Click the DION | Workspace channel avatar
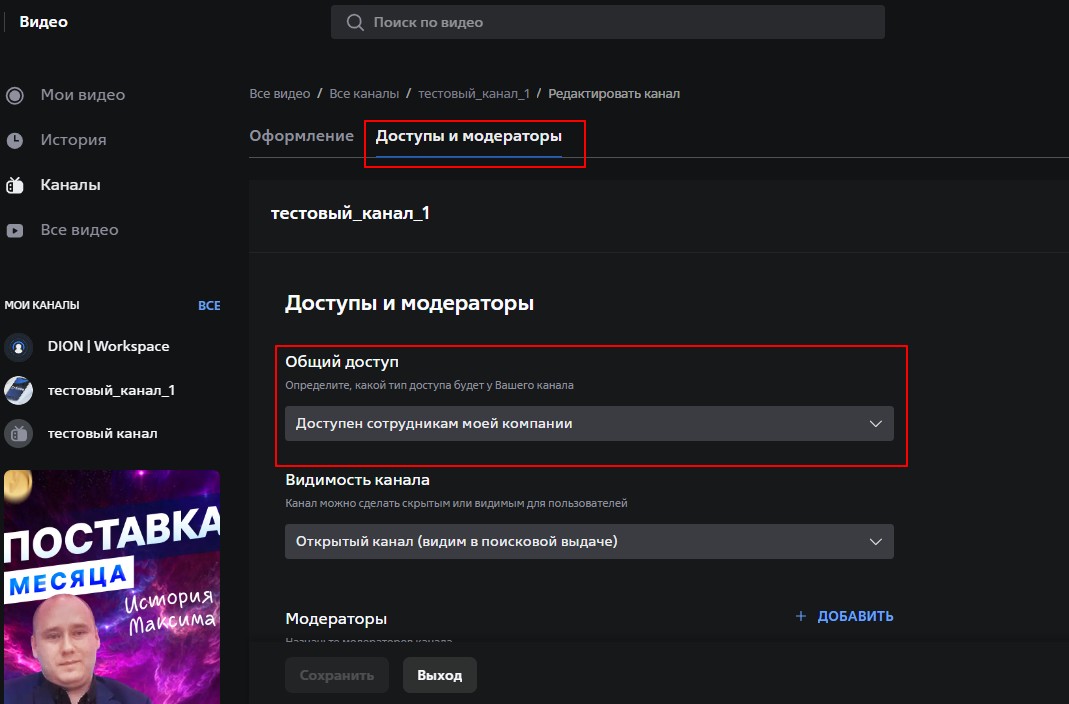Viewport: 1069px width, 704px height. [19, 347]
